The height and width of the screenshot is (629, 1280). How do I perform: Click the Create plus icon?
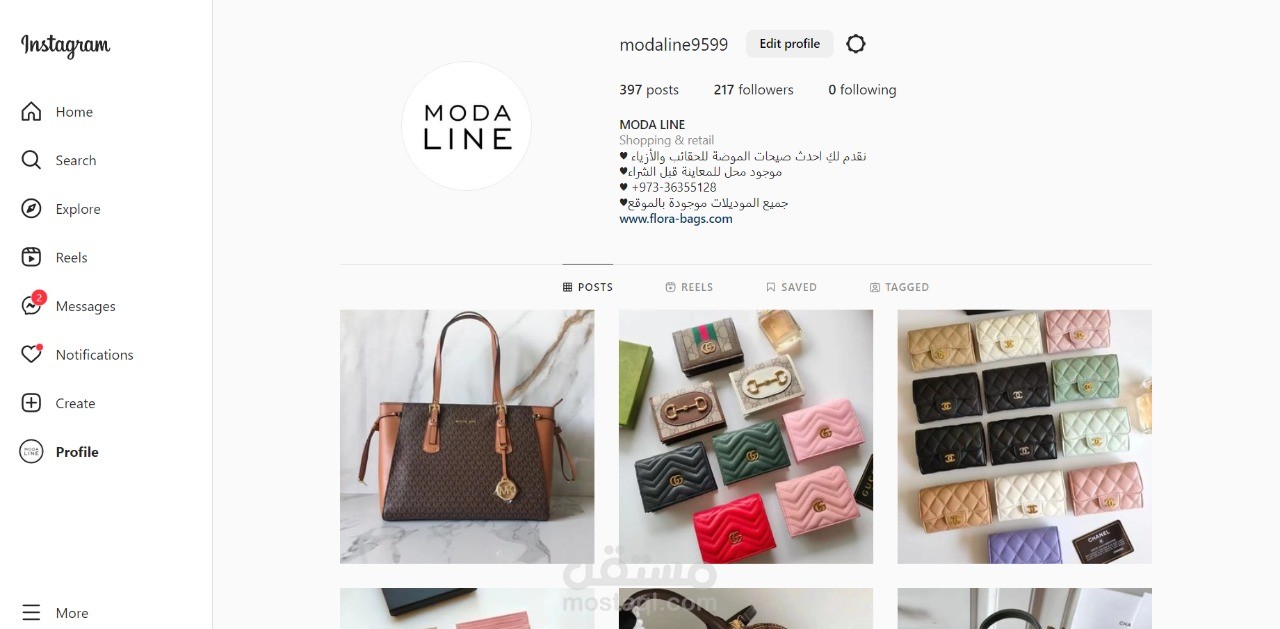click(x=31, y=403)
